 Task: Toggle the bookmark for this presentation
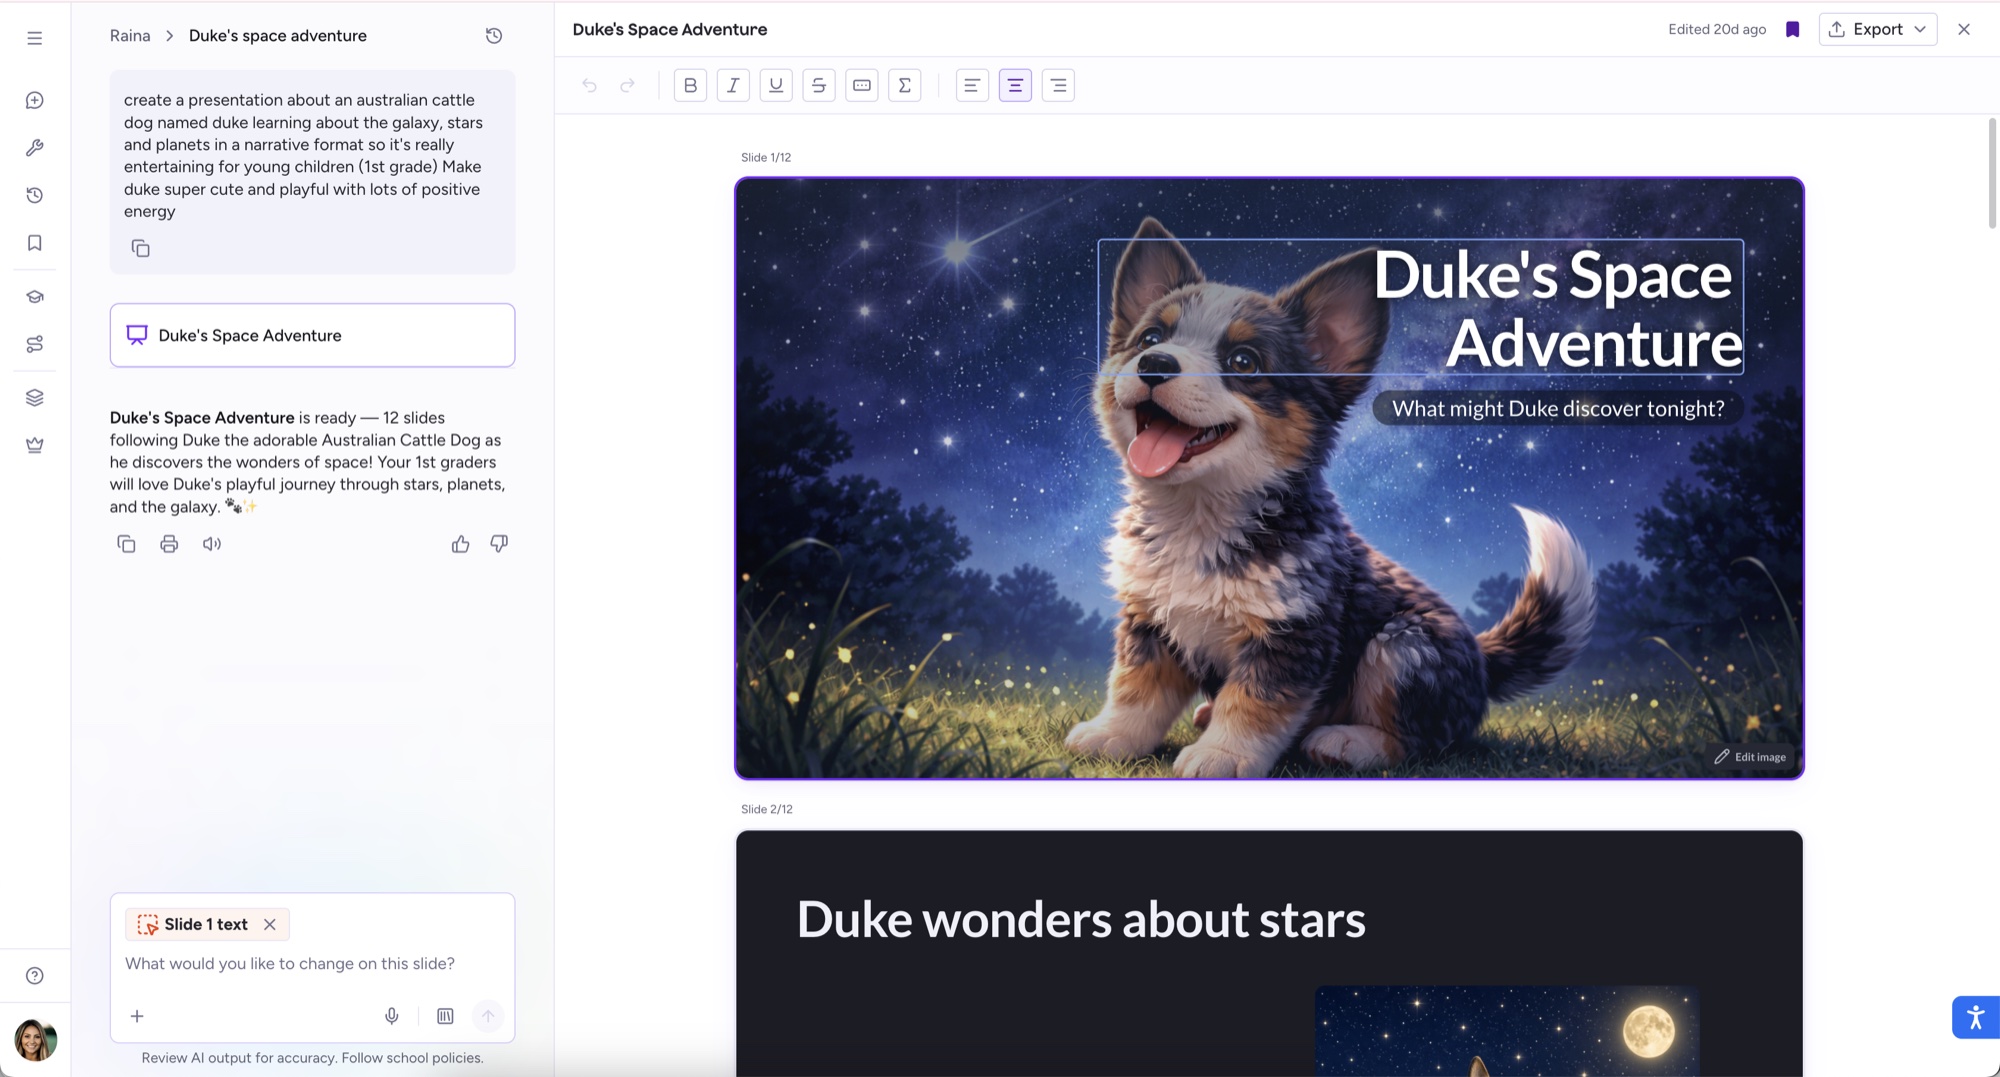click(1793, 29)
